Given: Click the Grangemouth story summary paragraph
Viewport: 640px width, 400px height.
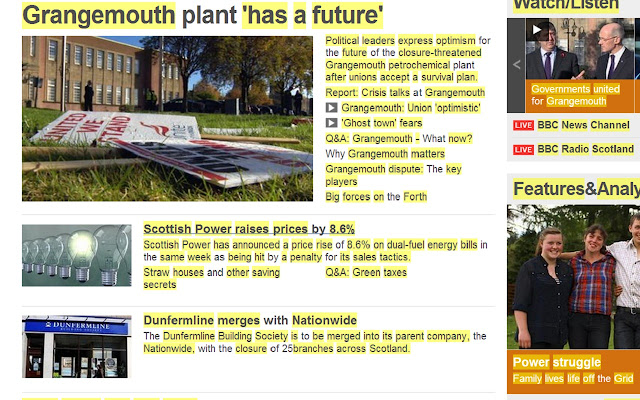Looking at the screenshot, I should point(408,59).
